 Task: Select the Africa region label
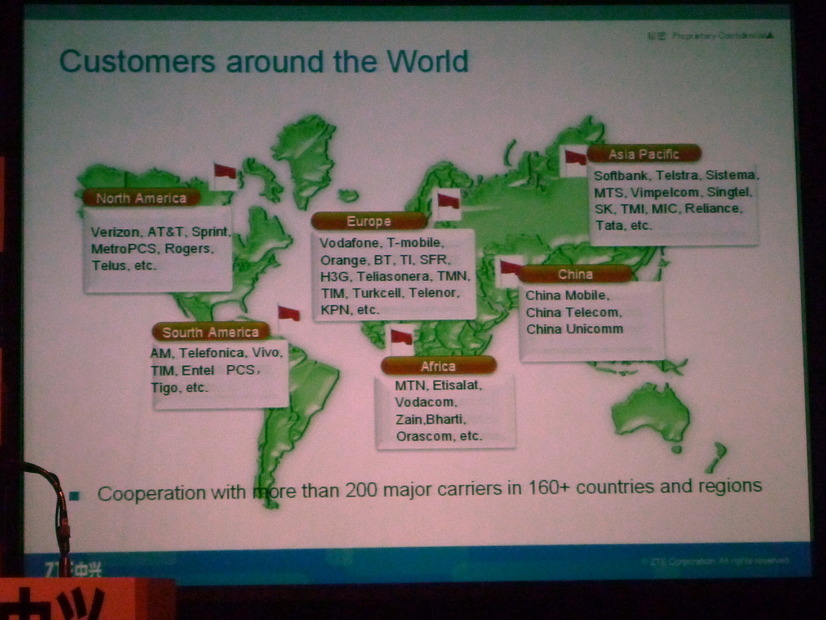pos(438,366)
